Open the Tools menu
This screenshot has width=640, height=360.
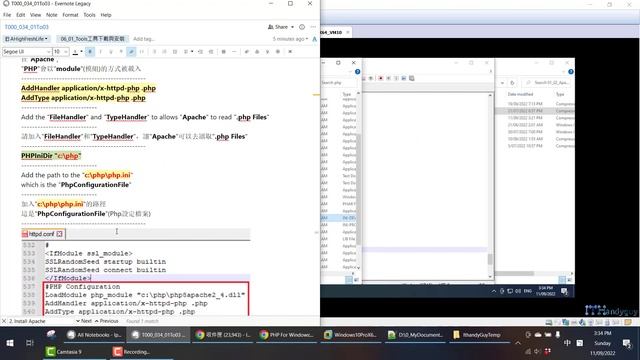click(89, 15)
